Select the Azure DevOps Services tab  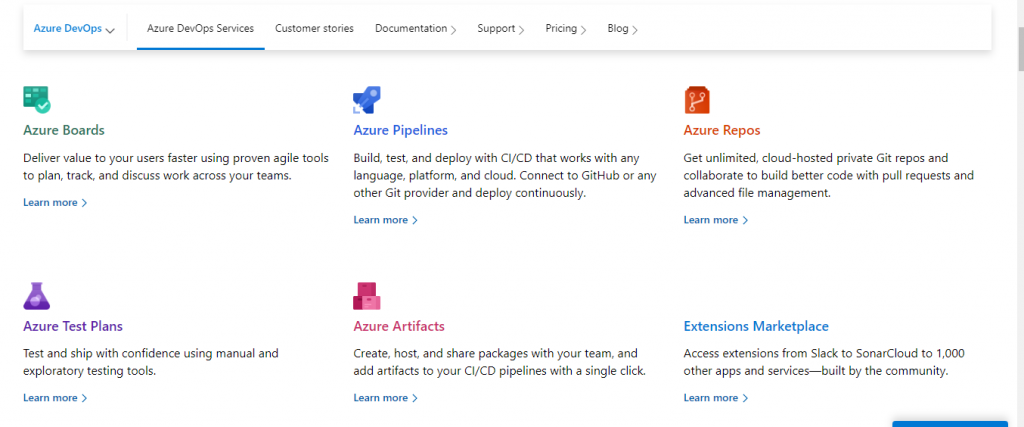(200, 29)
